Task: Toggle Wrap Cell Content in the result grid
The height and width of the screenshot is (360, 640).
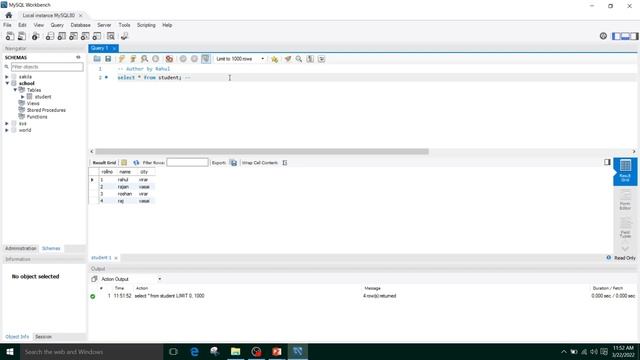Action: 285,162
